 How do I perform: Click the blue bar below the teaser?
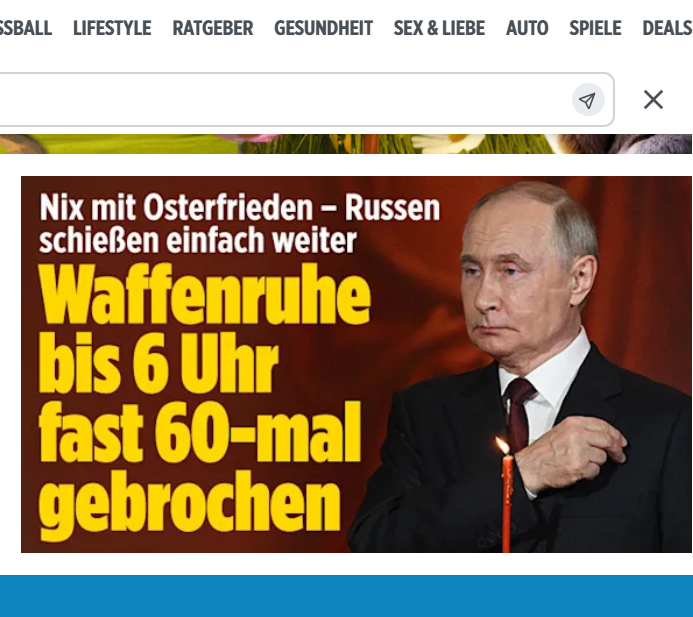pyautogui.click(x=346, y=596)
